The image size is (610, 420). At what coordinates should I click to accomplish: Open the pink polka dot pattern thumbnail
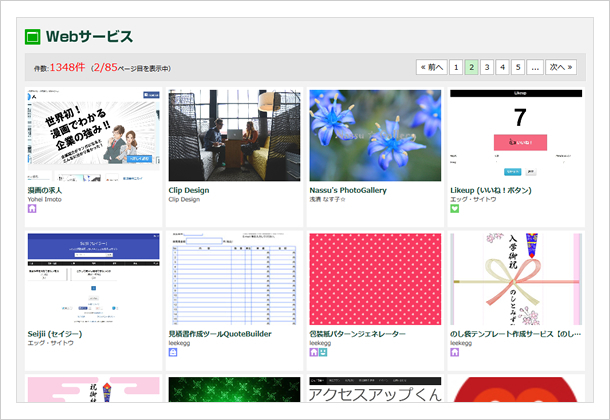click(375, 279)
